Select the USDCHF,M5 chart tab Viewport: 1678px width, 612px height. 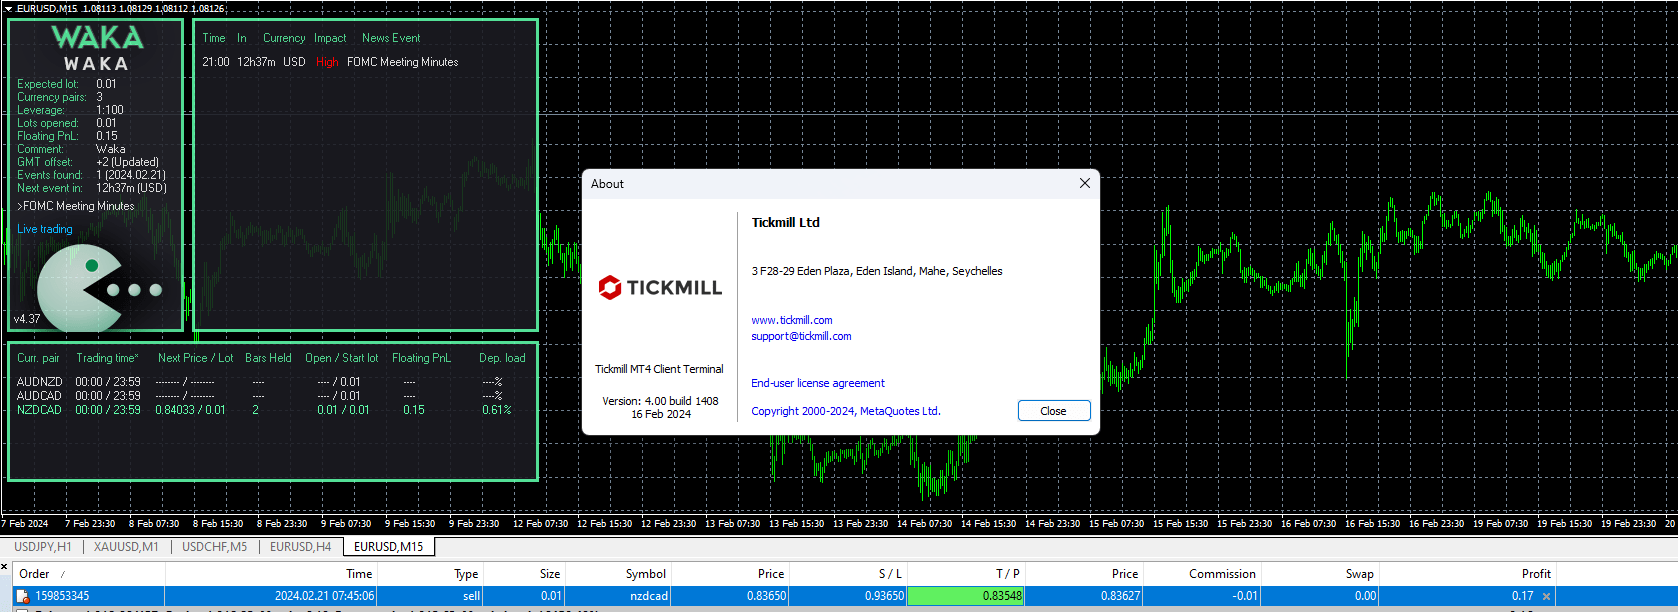coord(214,547)
